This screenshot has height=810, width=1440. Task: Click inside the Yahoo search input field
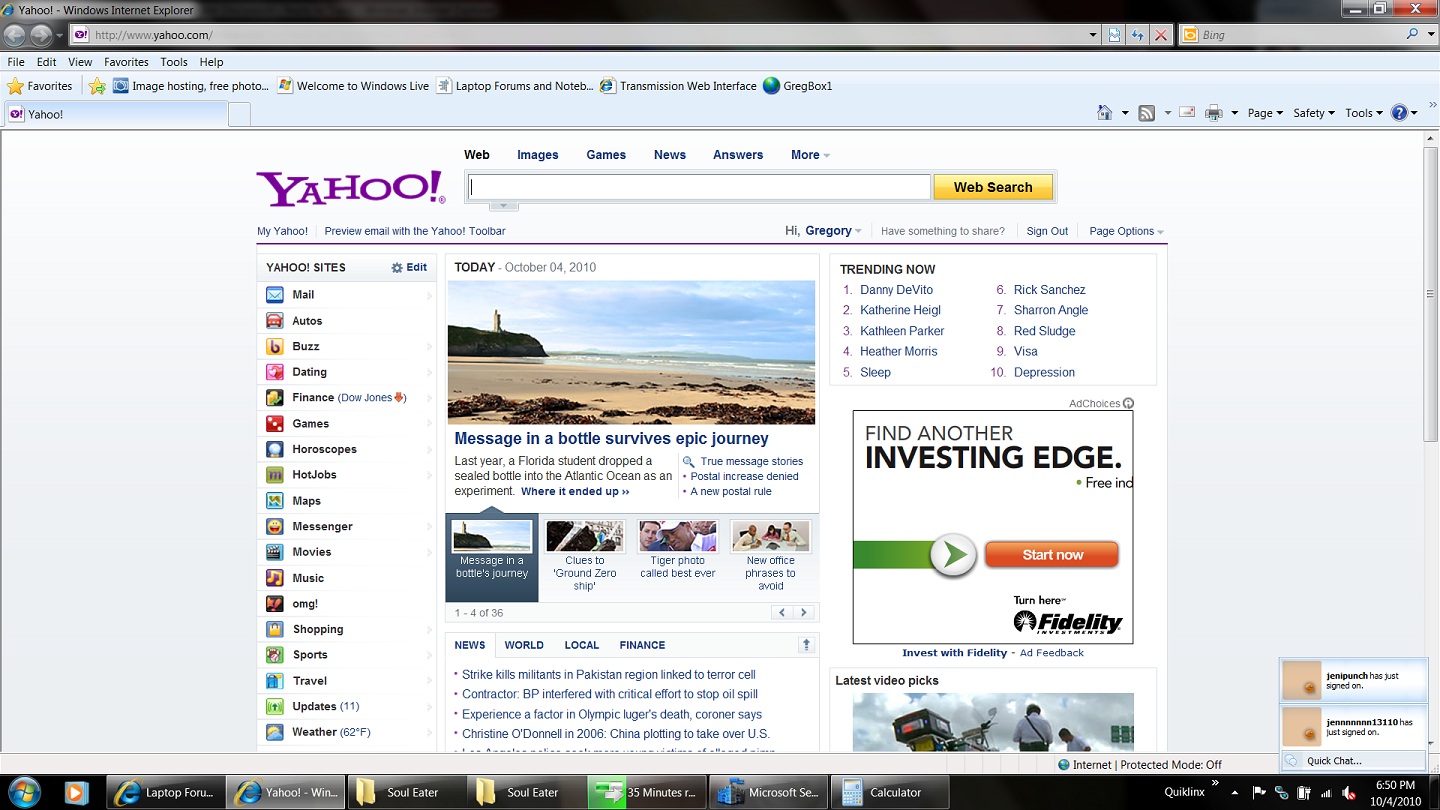(700, 187)
